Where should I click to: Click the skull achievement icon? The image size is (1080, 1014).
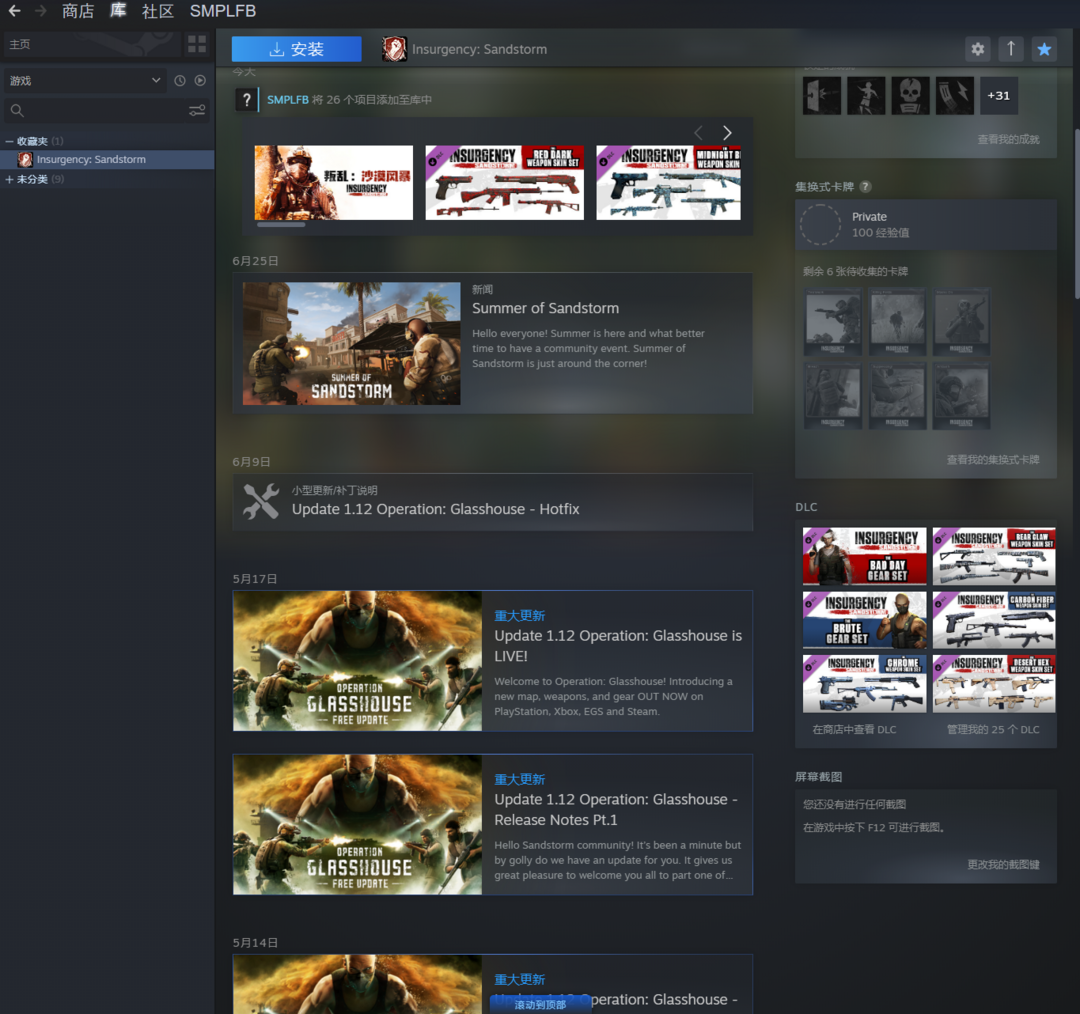coord(910,96)
